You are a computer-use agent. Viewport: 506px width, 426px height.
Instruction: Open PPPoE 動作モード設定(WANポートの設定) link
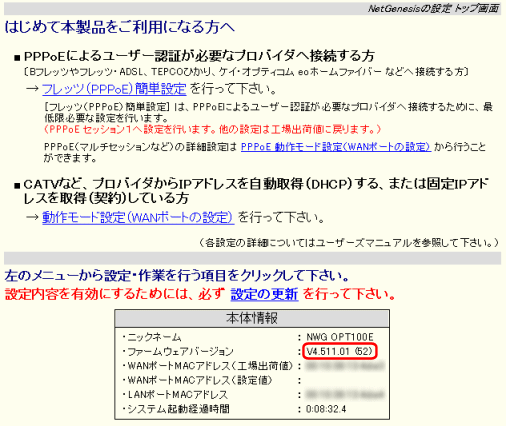[x=336, y=147]
